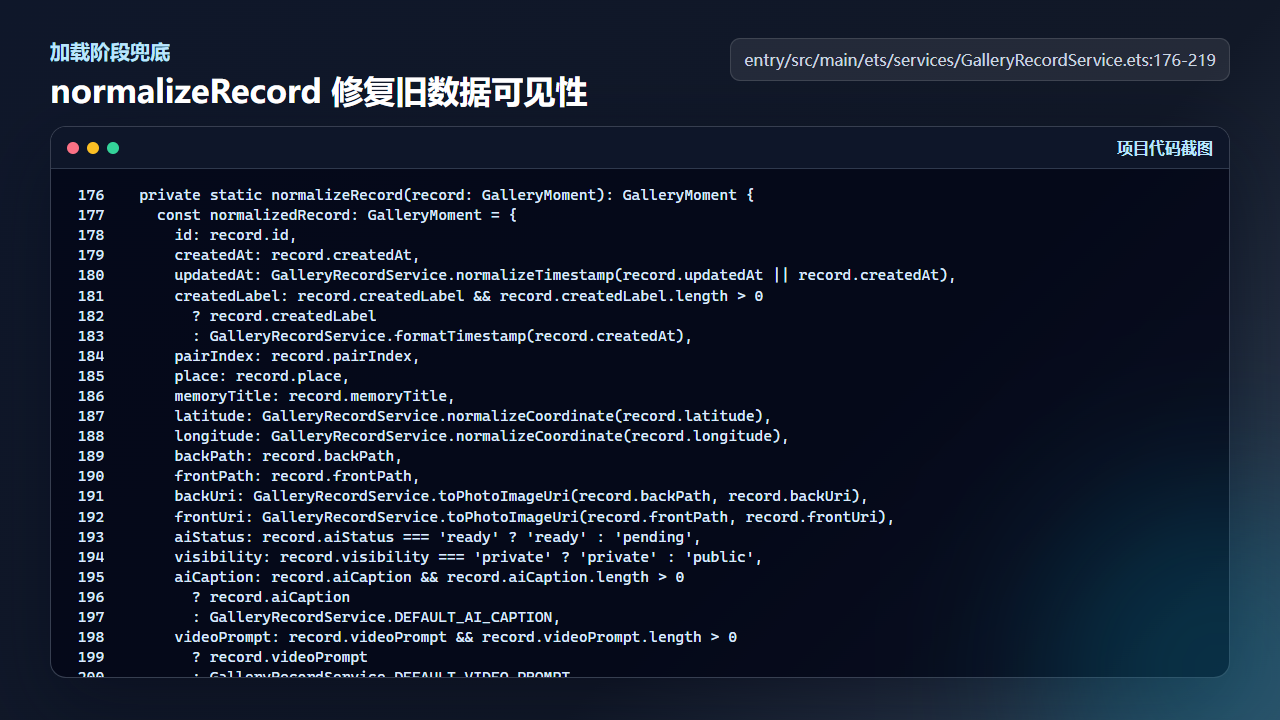
Task: Click the 'latitude' normalizeCoordinate line
Action: (473, 416)
